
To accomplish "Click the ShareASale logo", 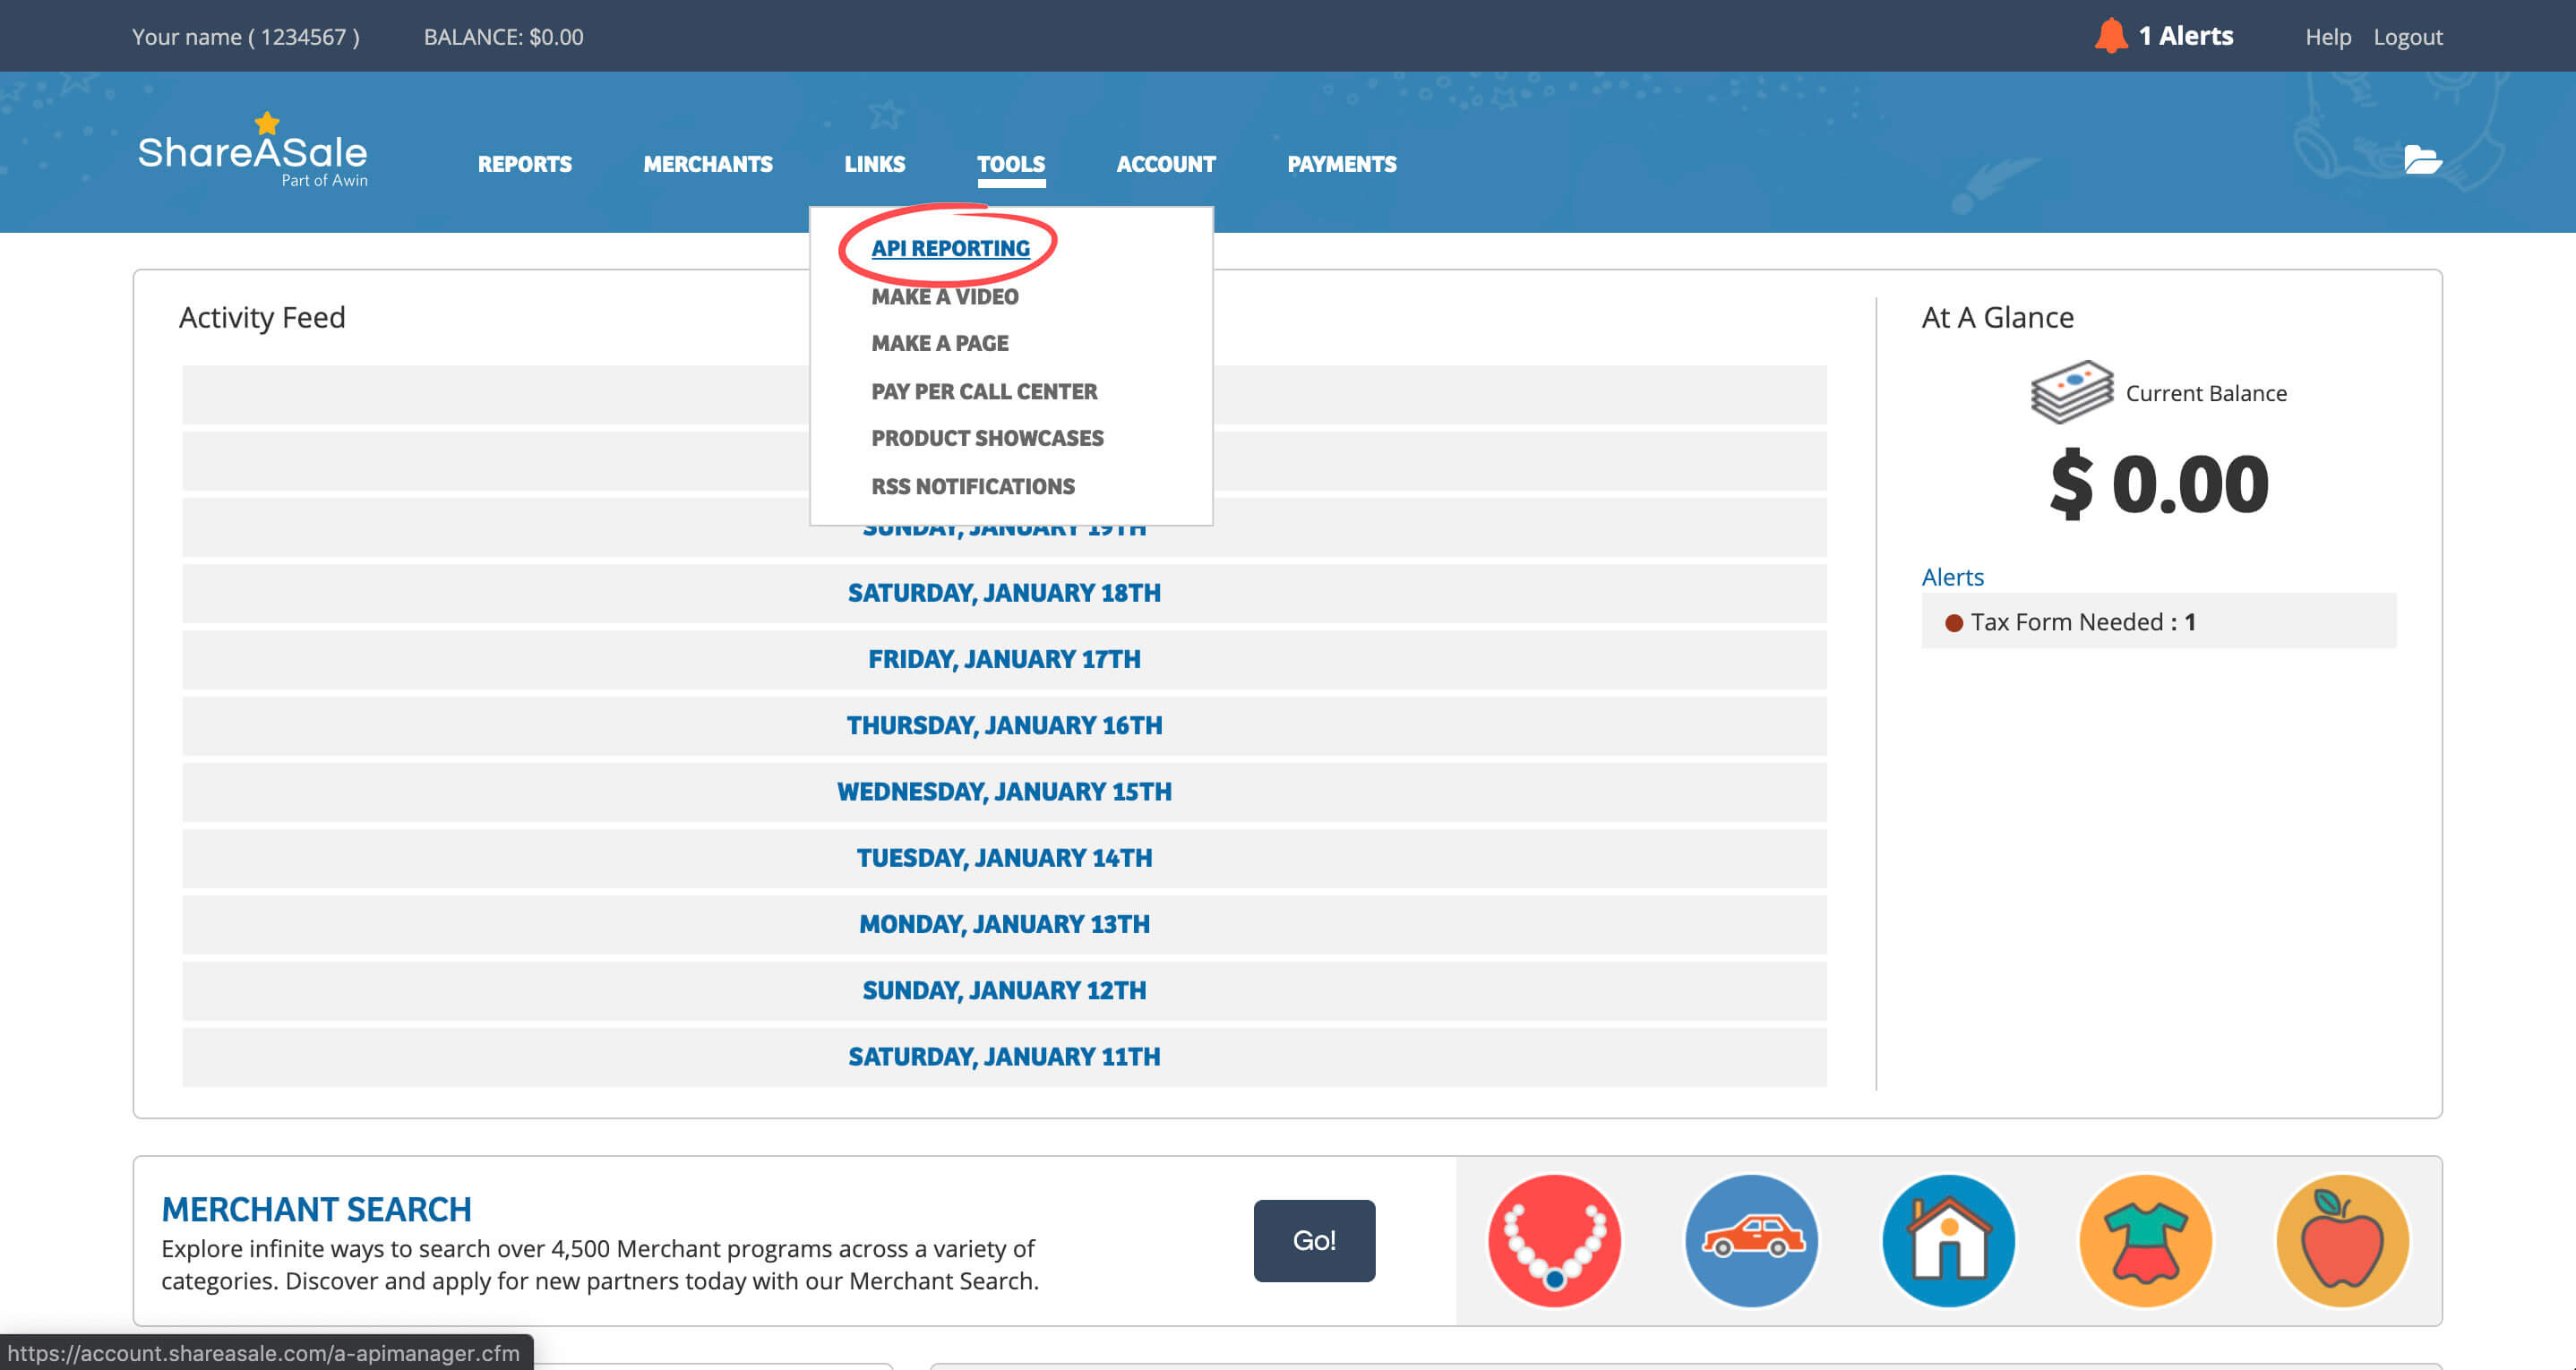I will [x=253, y=150].
